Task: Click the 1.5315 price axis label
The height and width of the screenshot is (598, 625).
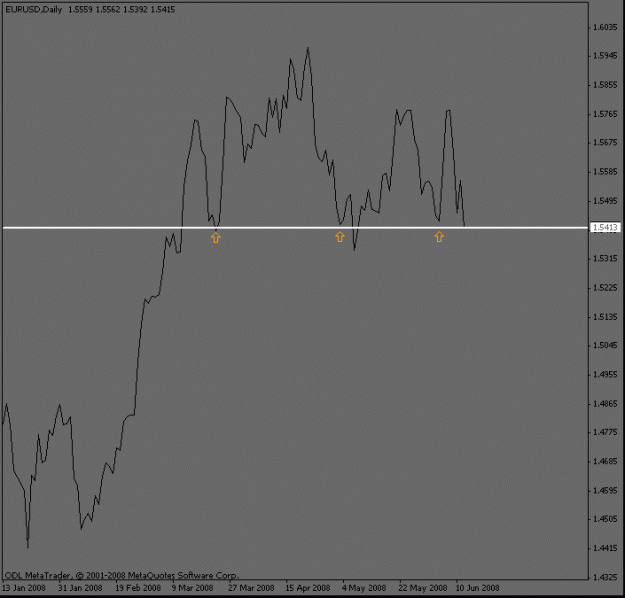Action: point(605,258)
